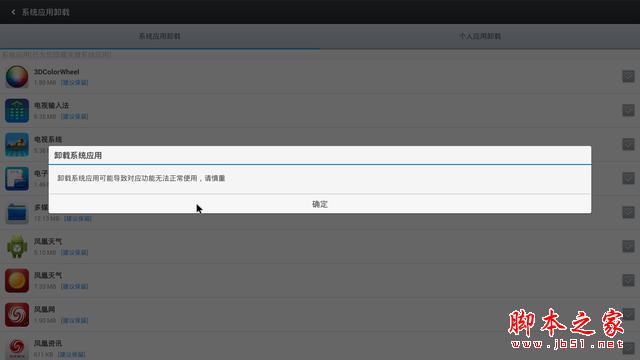The image size is (640, 360).
Task: Select the 电视输入法 app name
Action: click(51, 105)
